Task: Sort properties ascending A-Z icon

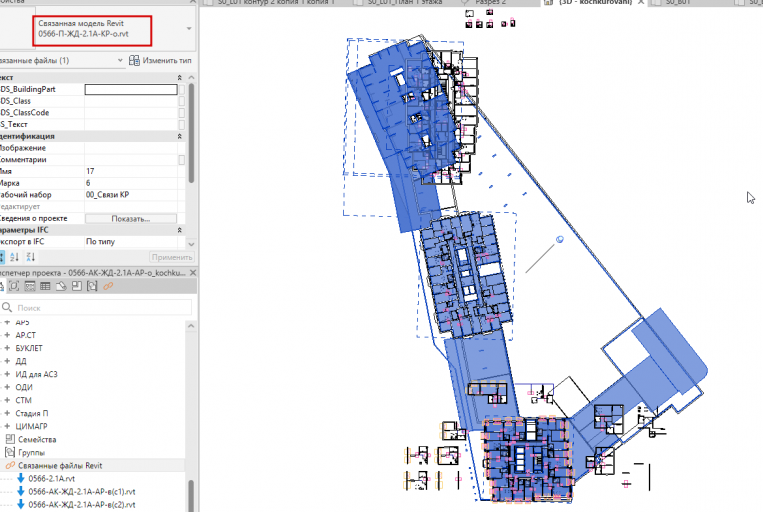Action: click(x=15, y=257)
